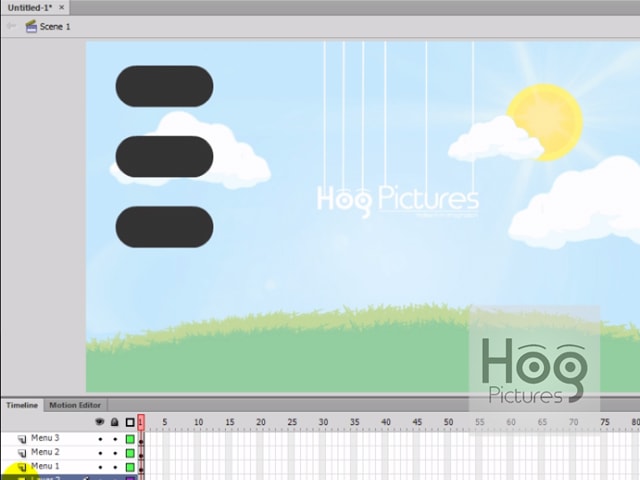The height and width of the screenshot is (480, 640).
Task: Toggle outline view for Menu 3 layer
Action: pyautogui.click(x=130, y=439)
